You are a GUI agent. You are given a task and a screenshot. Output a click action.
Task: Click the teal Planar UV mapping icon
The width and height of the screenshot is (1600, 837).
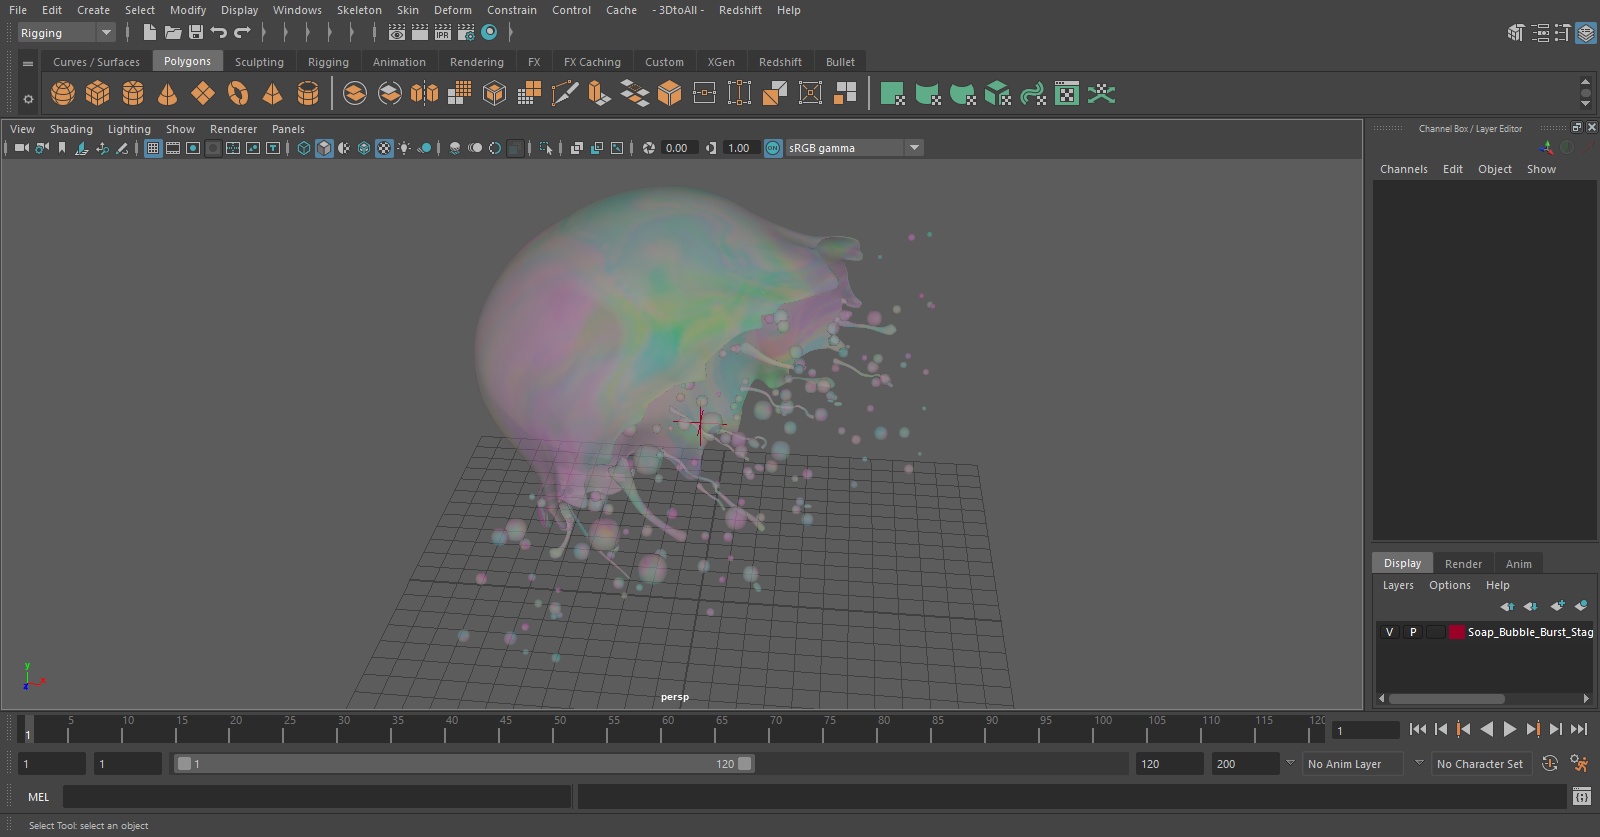tap(893, 94)
